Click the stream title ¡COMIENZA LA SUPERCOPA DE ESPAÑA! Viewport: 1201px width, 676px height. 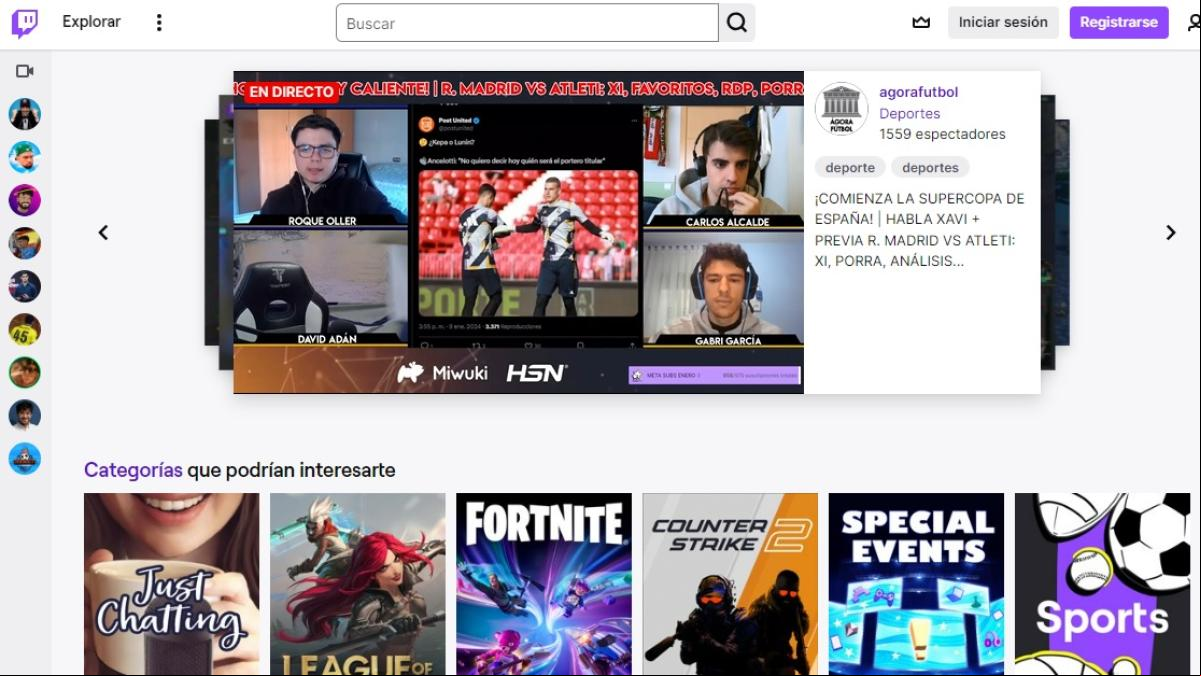pyautogui.click(x=920, y=229)
